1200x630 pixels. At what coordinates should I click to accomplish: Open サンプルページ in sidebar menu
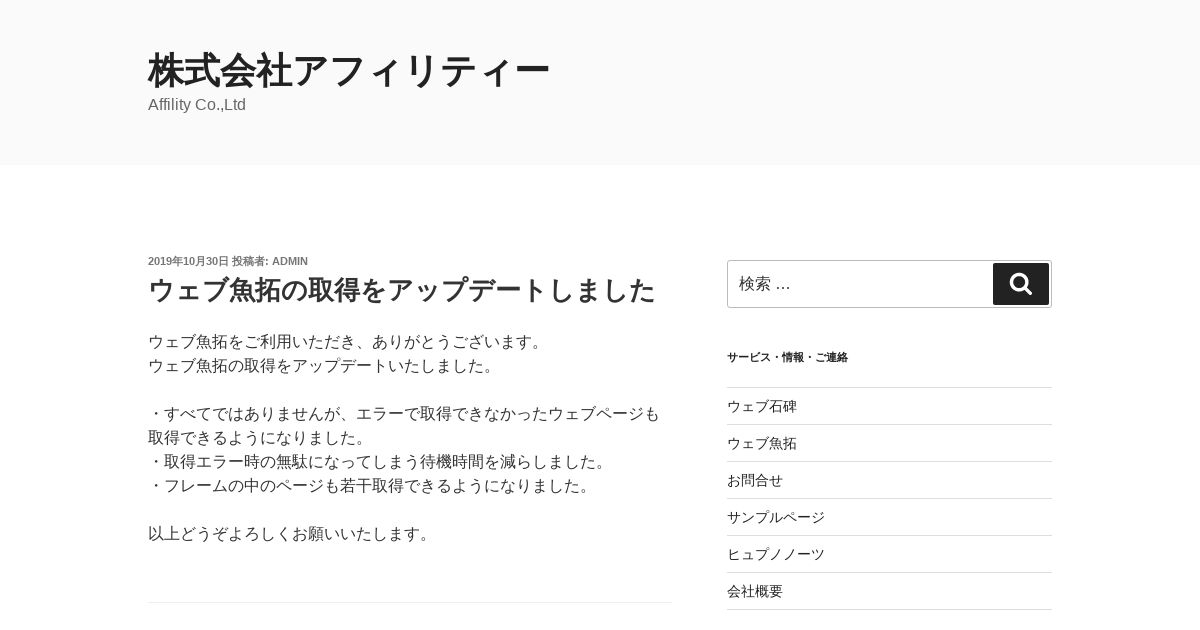776,517
